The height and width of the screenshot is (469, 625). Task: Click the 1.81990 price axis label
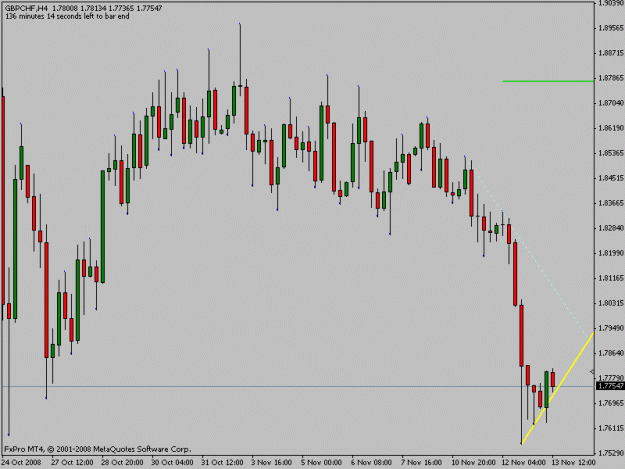click(611, 253)
